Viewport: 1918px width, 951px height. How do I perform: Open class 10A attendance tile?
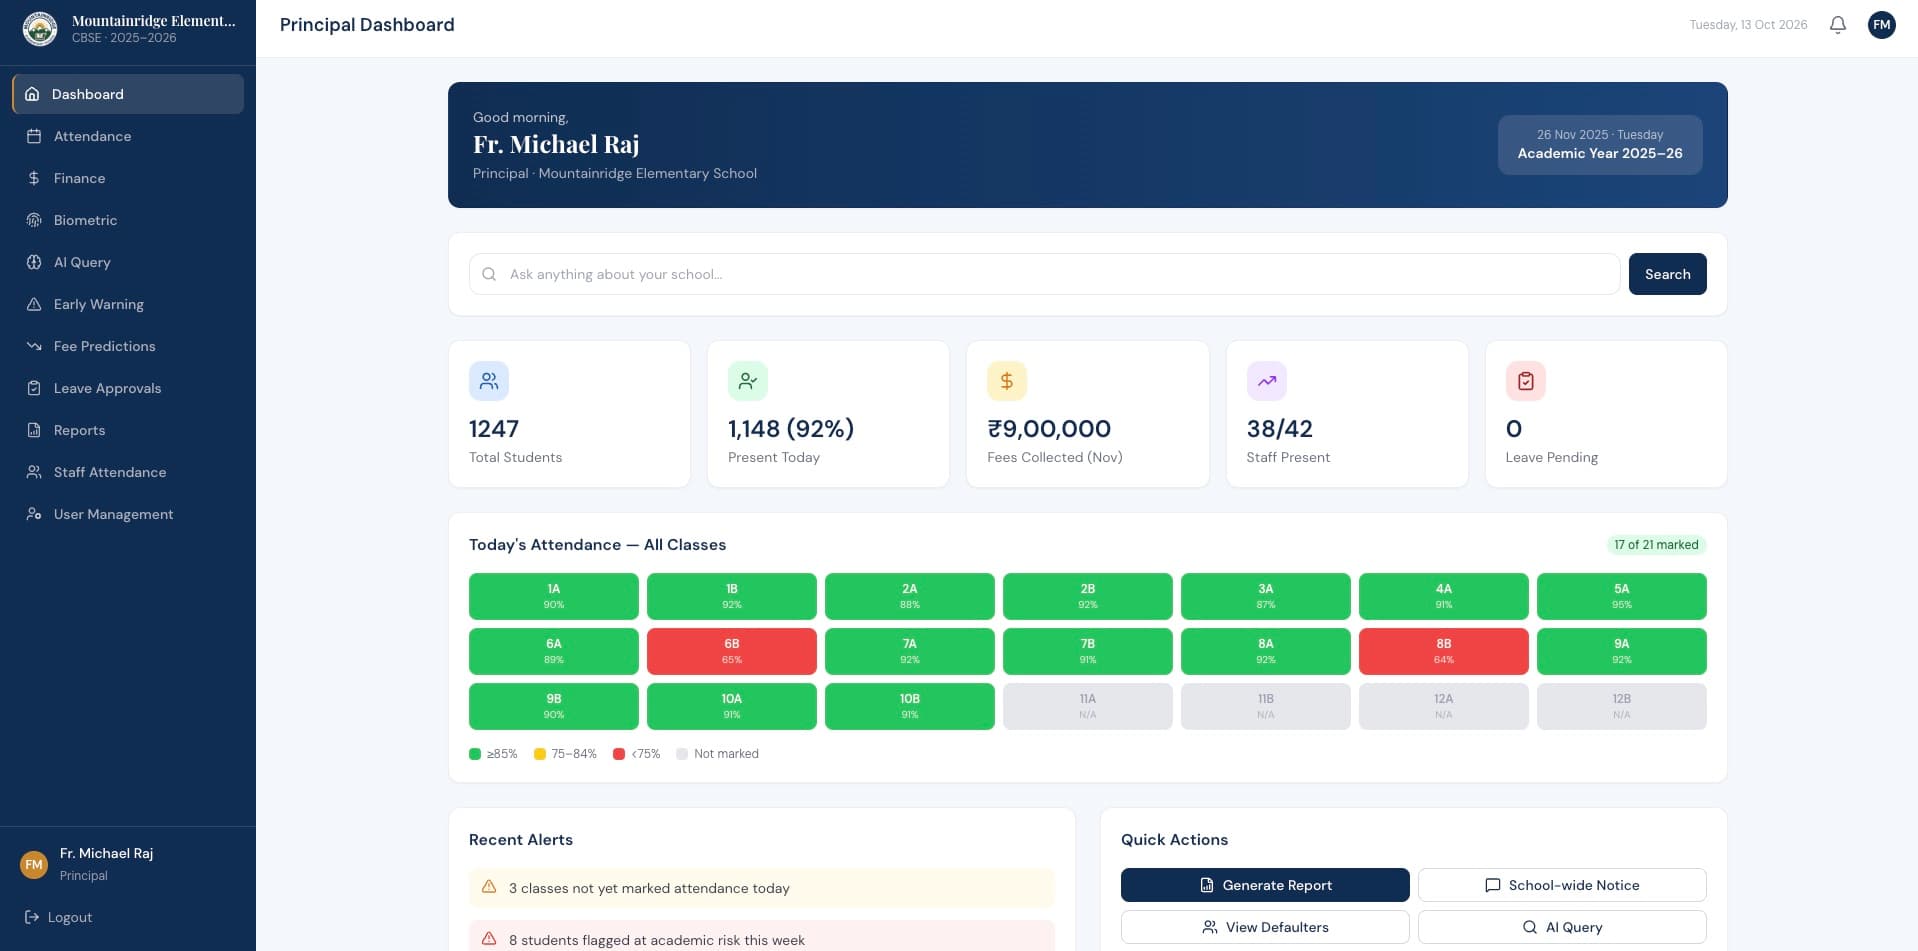pyautogui.click(x=732, y=706)
